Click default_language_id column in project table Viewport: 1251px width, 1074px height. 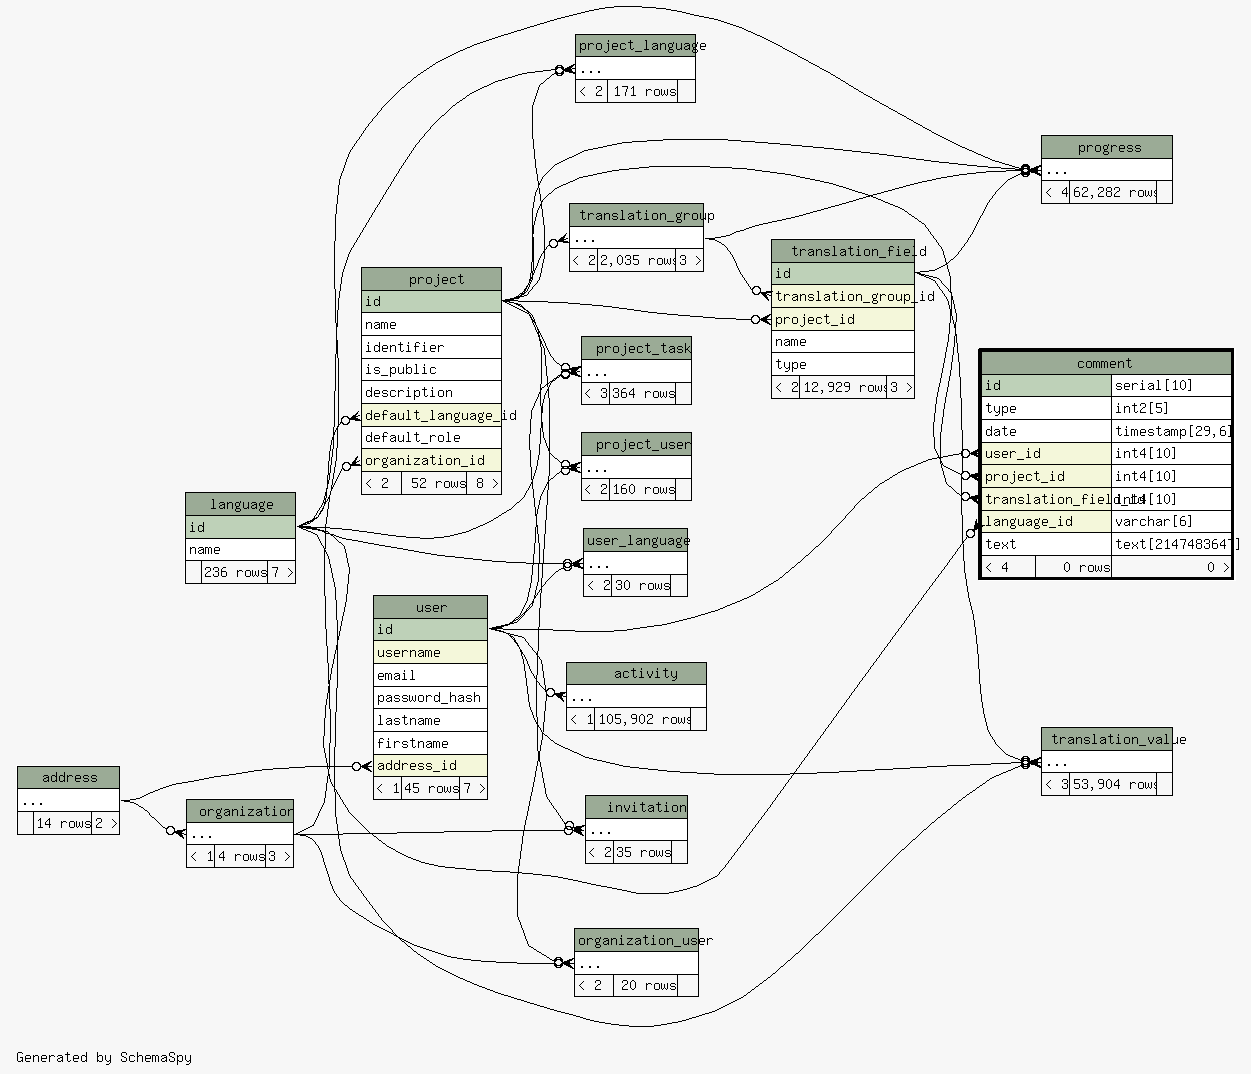tap(431, 415)
